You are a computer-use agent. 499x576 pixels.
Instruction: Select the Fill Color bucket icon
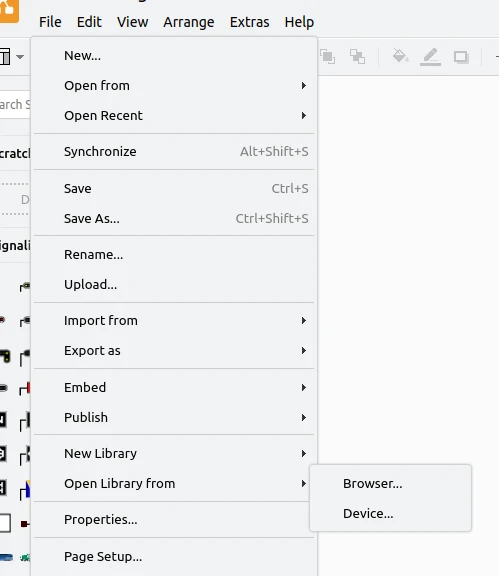[400, 57]
